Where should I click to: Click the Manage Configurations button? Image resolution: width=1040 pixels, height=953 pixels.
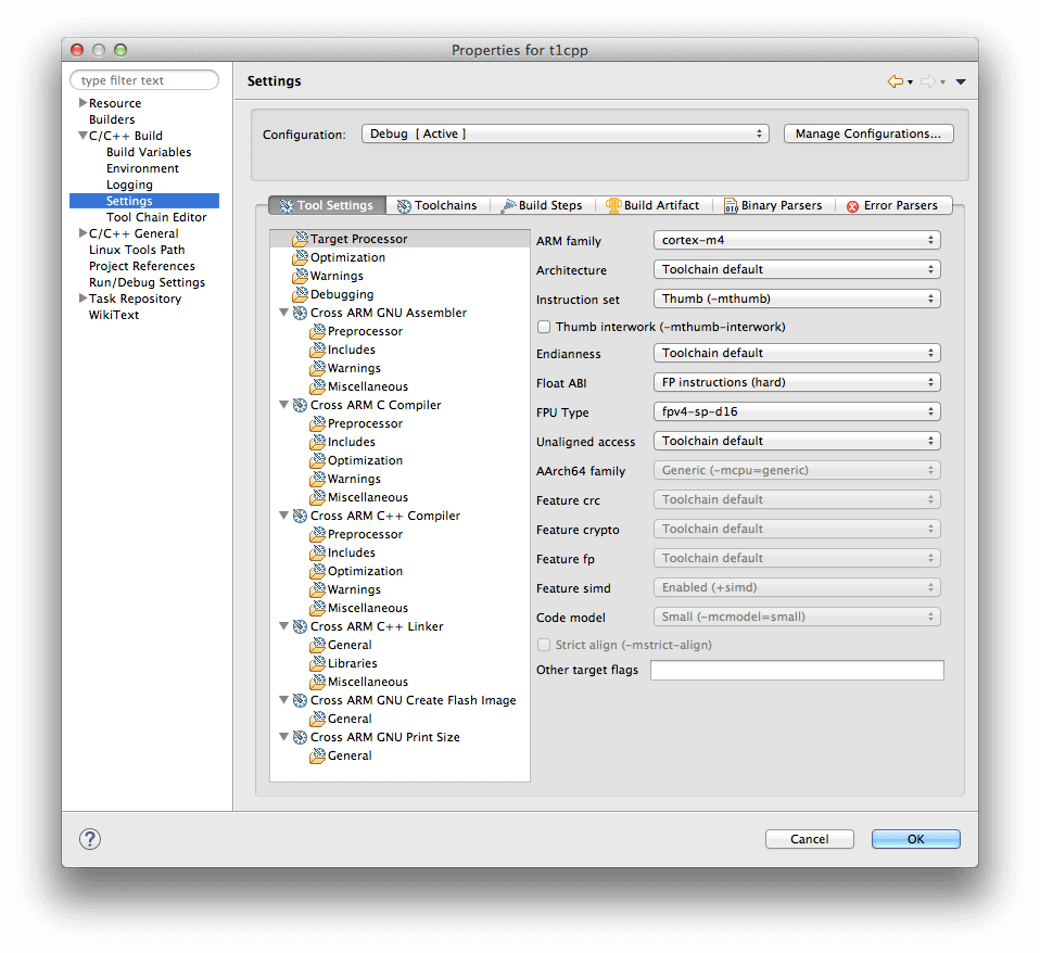coord(868,134)
